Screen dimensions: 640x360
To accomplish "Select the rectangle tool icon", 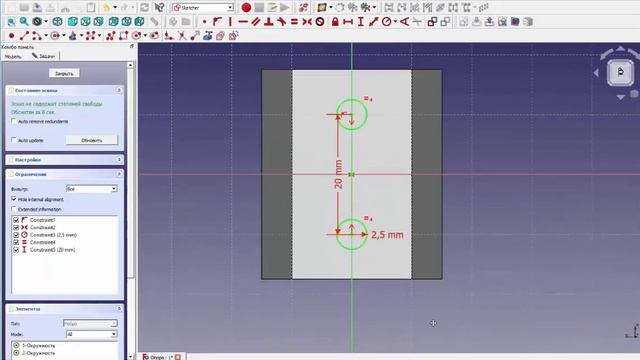I will coord(123,36).
